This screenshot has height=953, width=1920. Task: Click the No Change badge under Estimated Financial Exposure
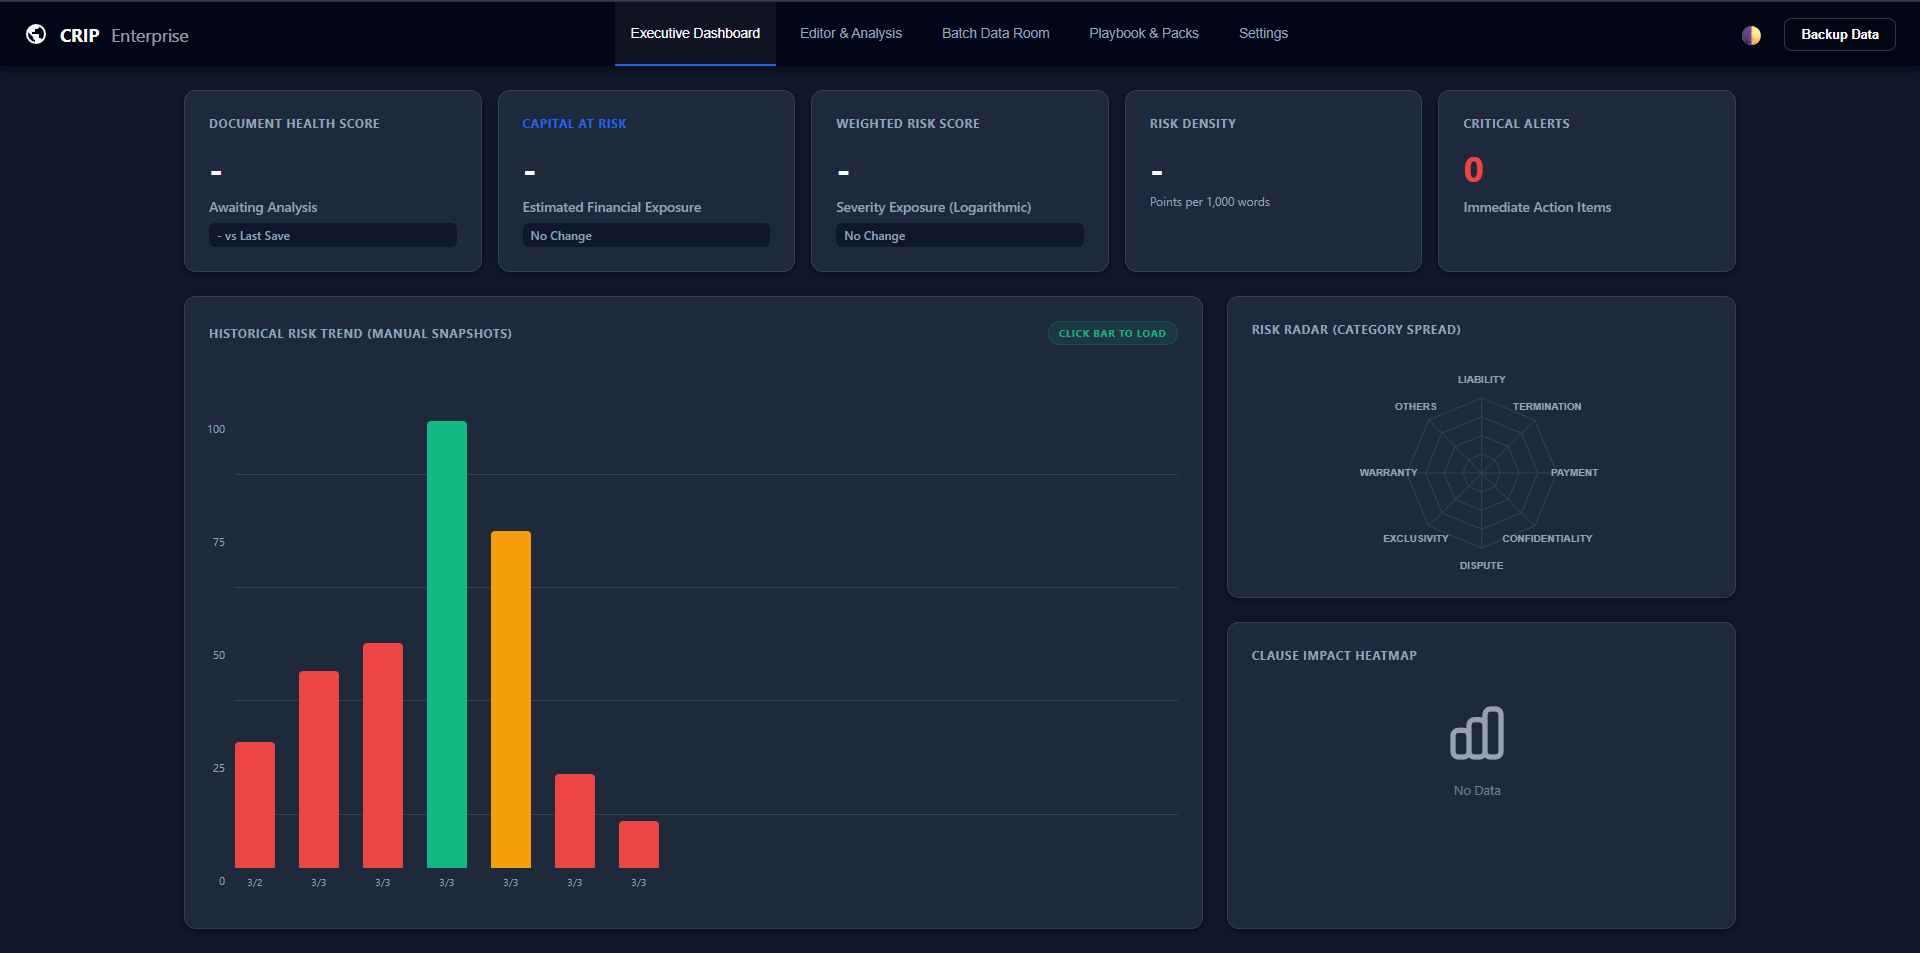pyautogui.click(x=646, y=235)
